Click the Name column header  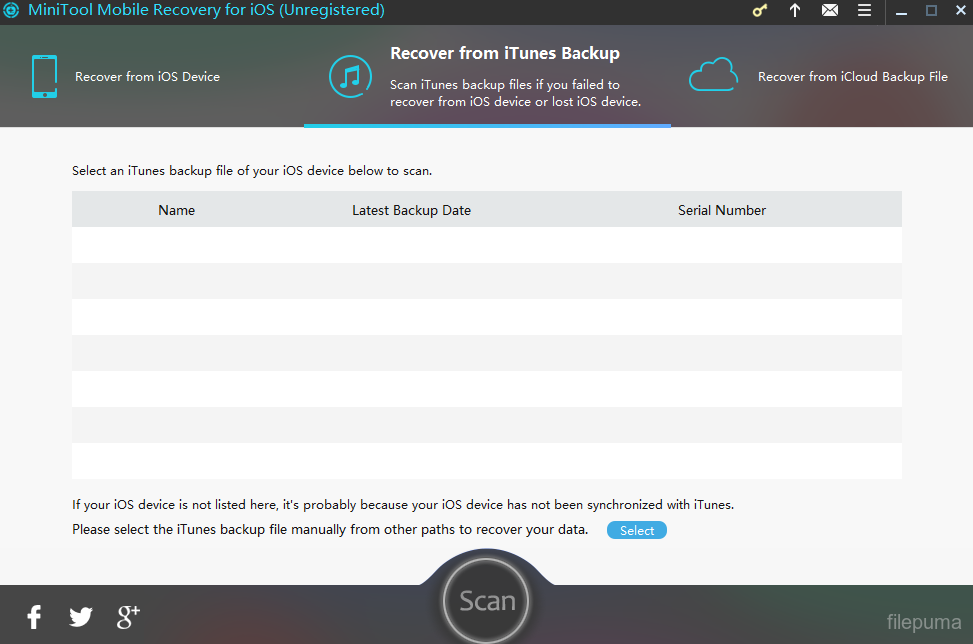click(176, 210)
